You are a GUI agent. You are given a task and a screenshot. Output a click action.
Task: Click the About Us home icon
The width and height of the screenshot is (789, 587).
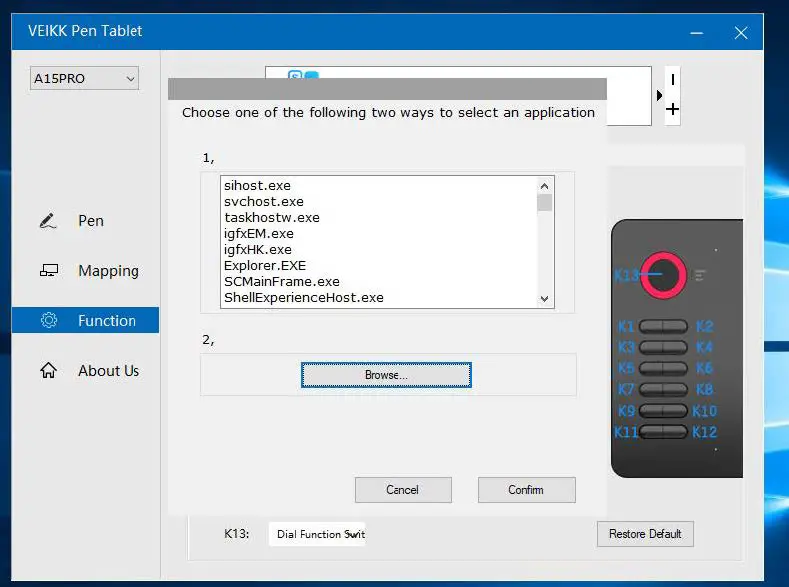[48, 371]
